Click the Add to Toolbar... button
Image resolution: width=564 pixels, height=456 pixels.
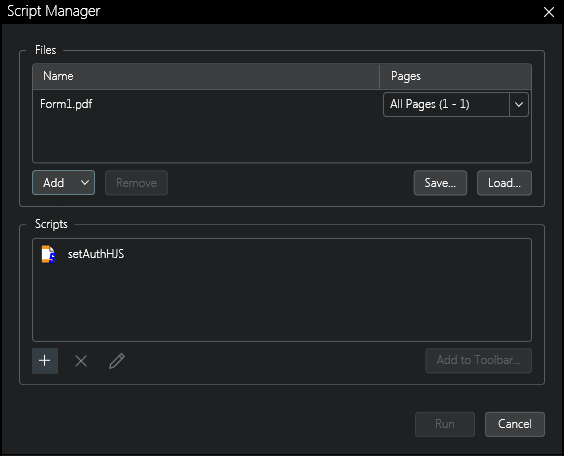[478, 360]
